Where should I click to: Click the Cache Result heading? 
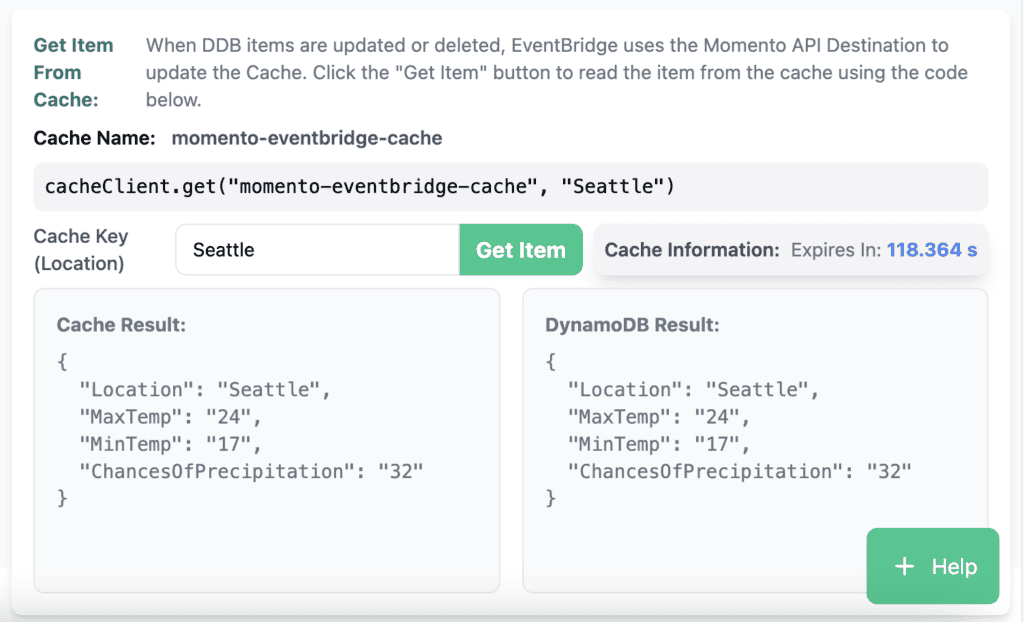click(121, 325)
